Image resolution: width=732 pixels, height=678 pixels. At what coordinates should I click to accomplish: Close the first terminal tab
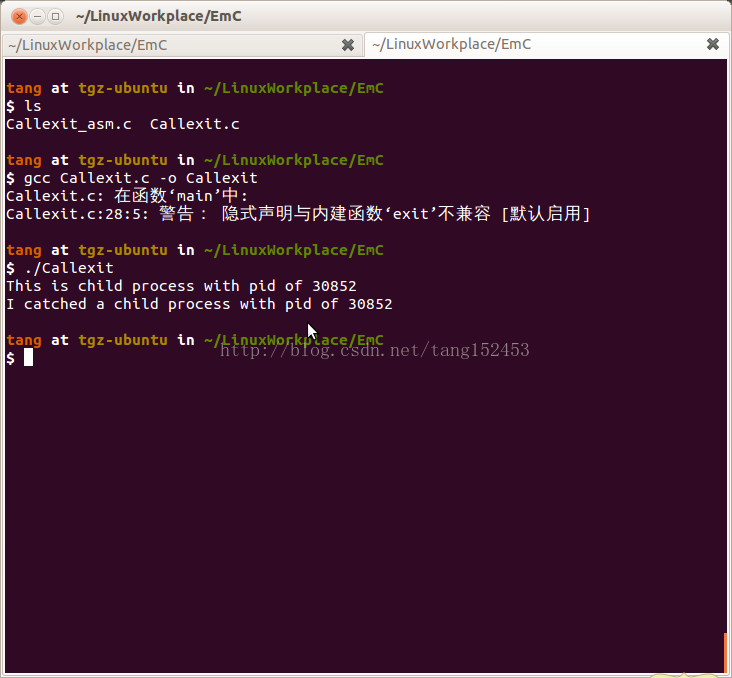(348, 45)
